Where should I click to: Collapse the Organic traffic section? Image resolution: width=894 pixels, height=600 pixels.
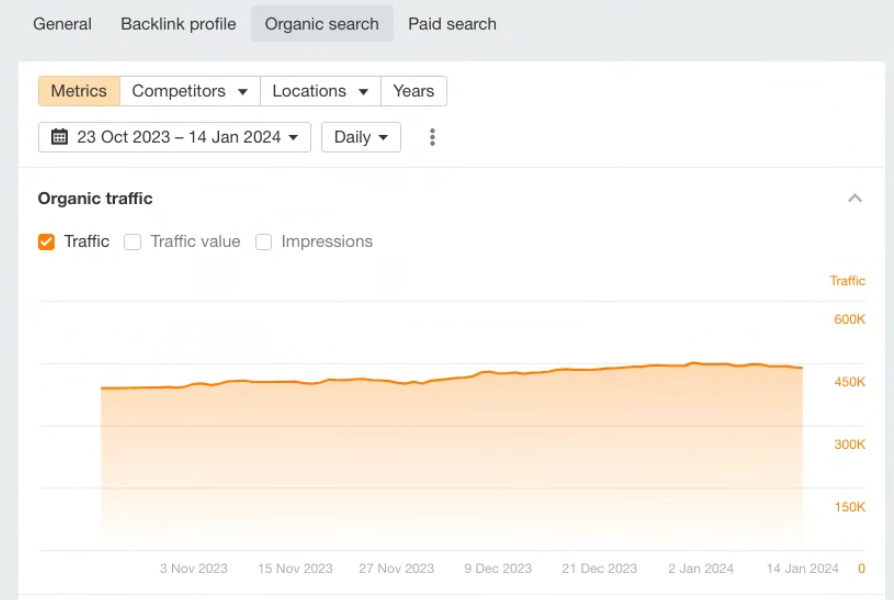click(855, 198)
